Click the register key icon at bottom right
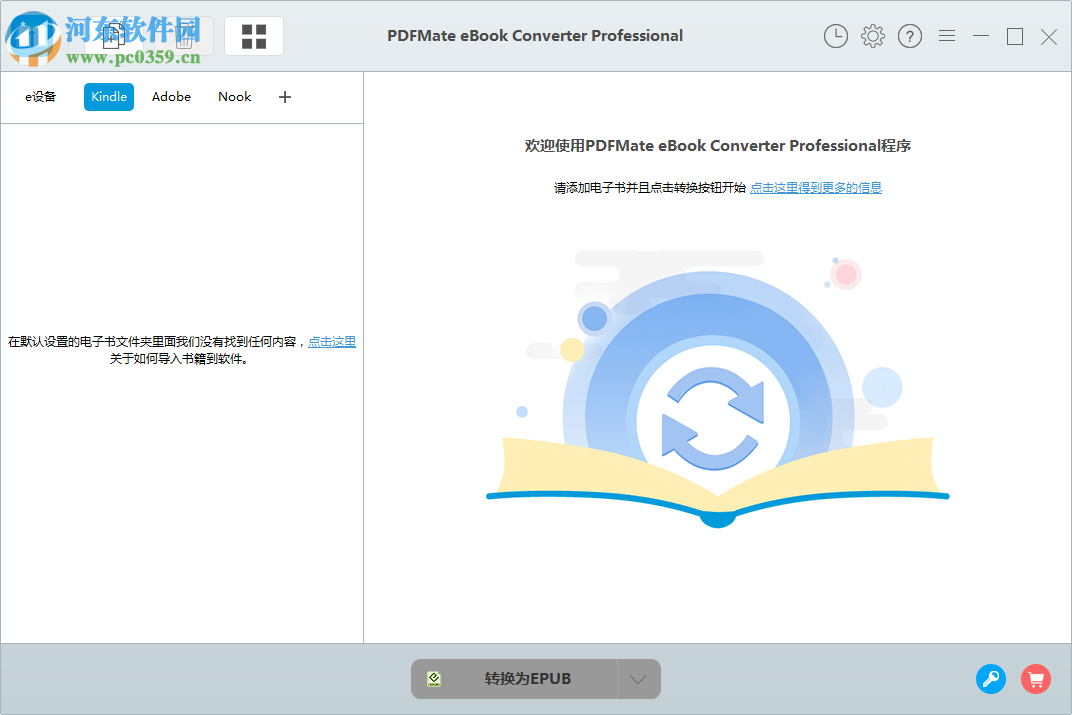This screenshot has width=1072, height=715. (991, 679)
